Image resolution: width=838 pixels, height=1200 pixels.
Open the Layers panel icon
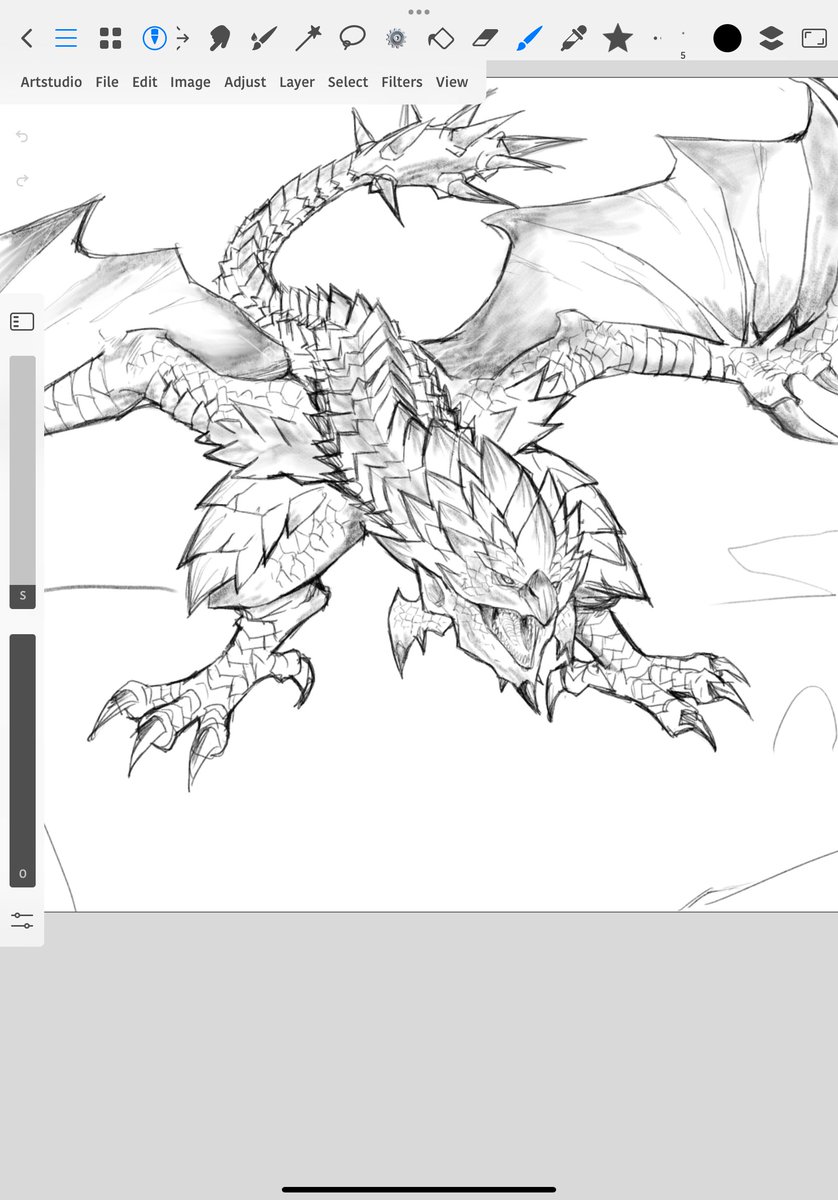[770, 39]
